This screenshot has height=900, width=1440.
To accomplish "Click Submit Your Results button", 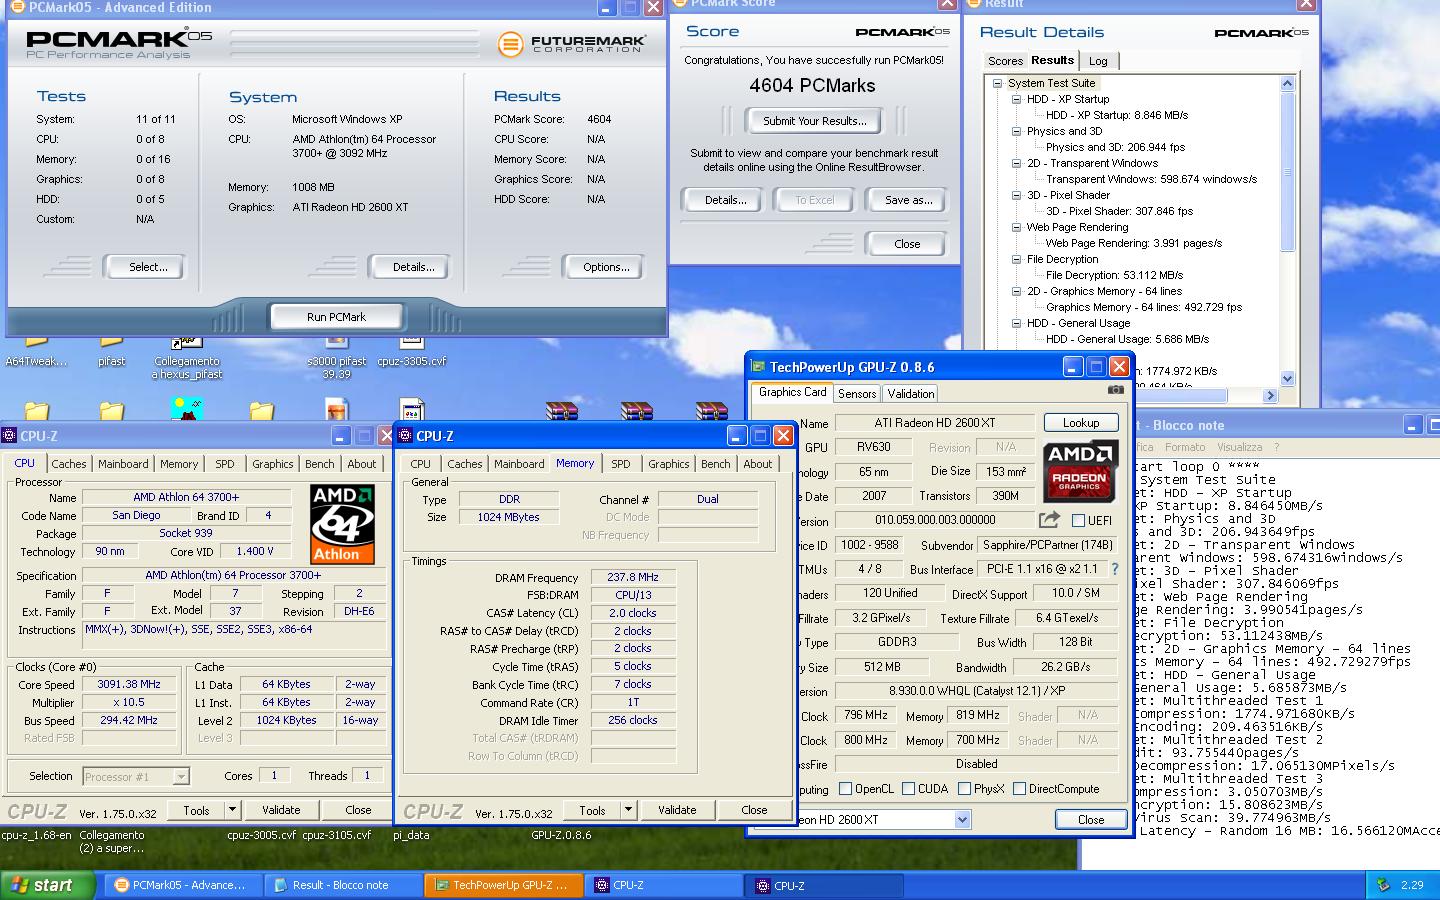I will point(814,121).
